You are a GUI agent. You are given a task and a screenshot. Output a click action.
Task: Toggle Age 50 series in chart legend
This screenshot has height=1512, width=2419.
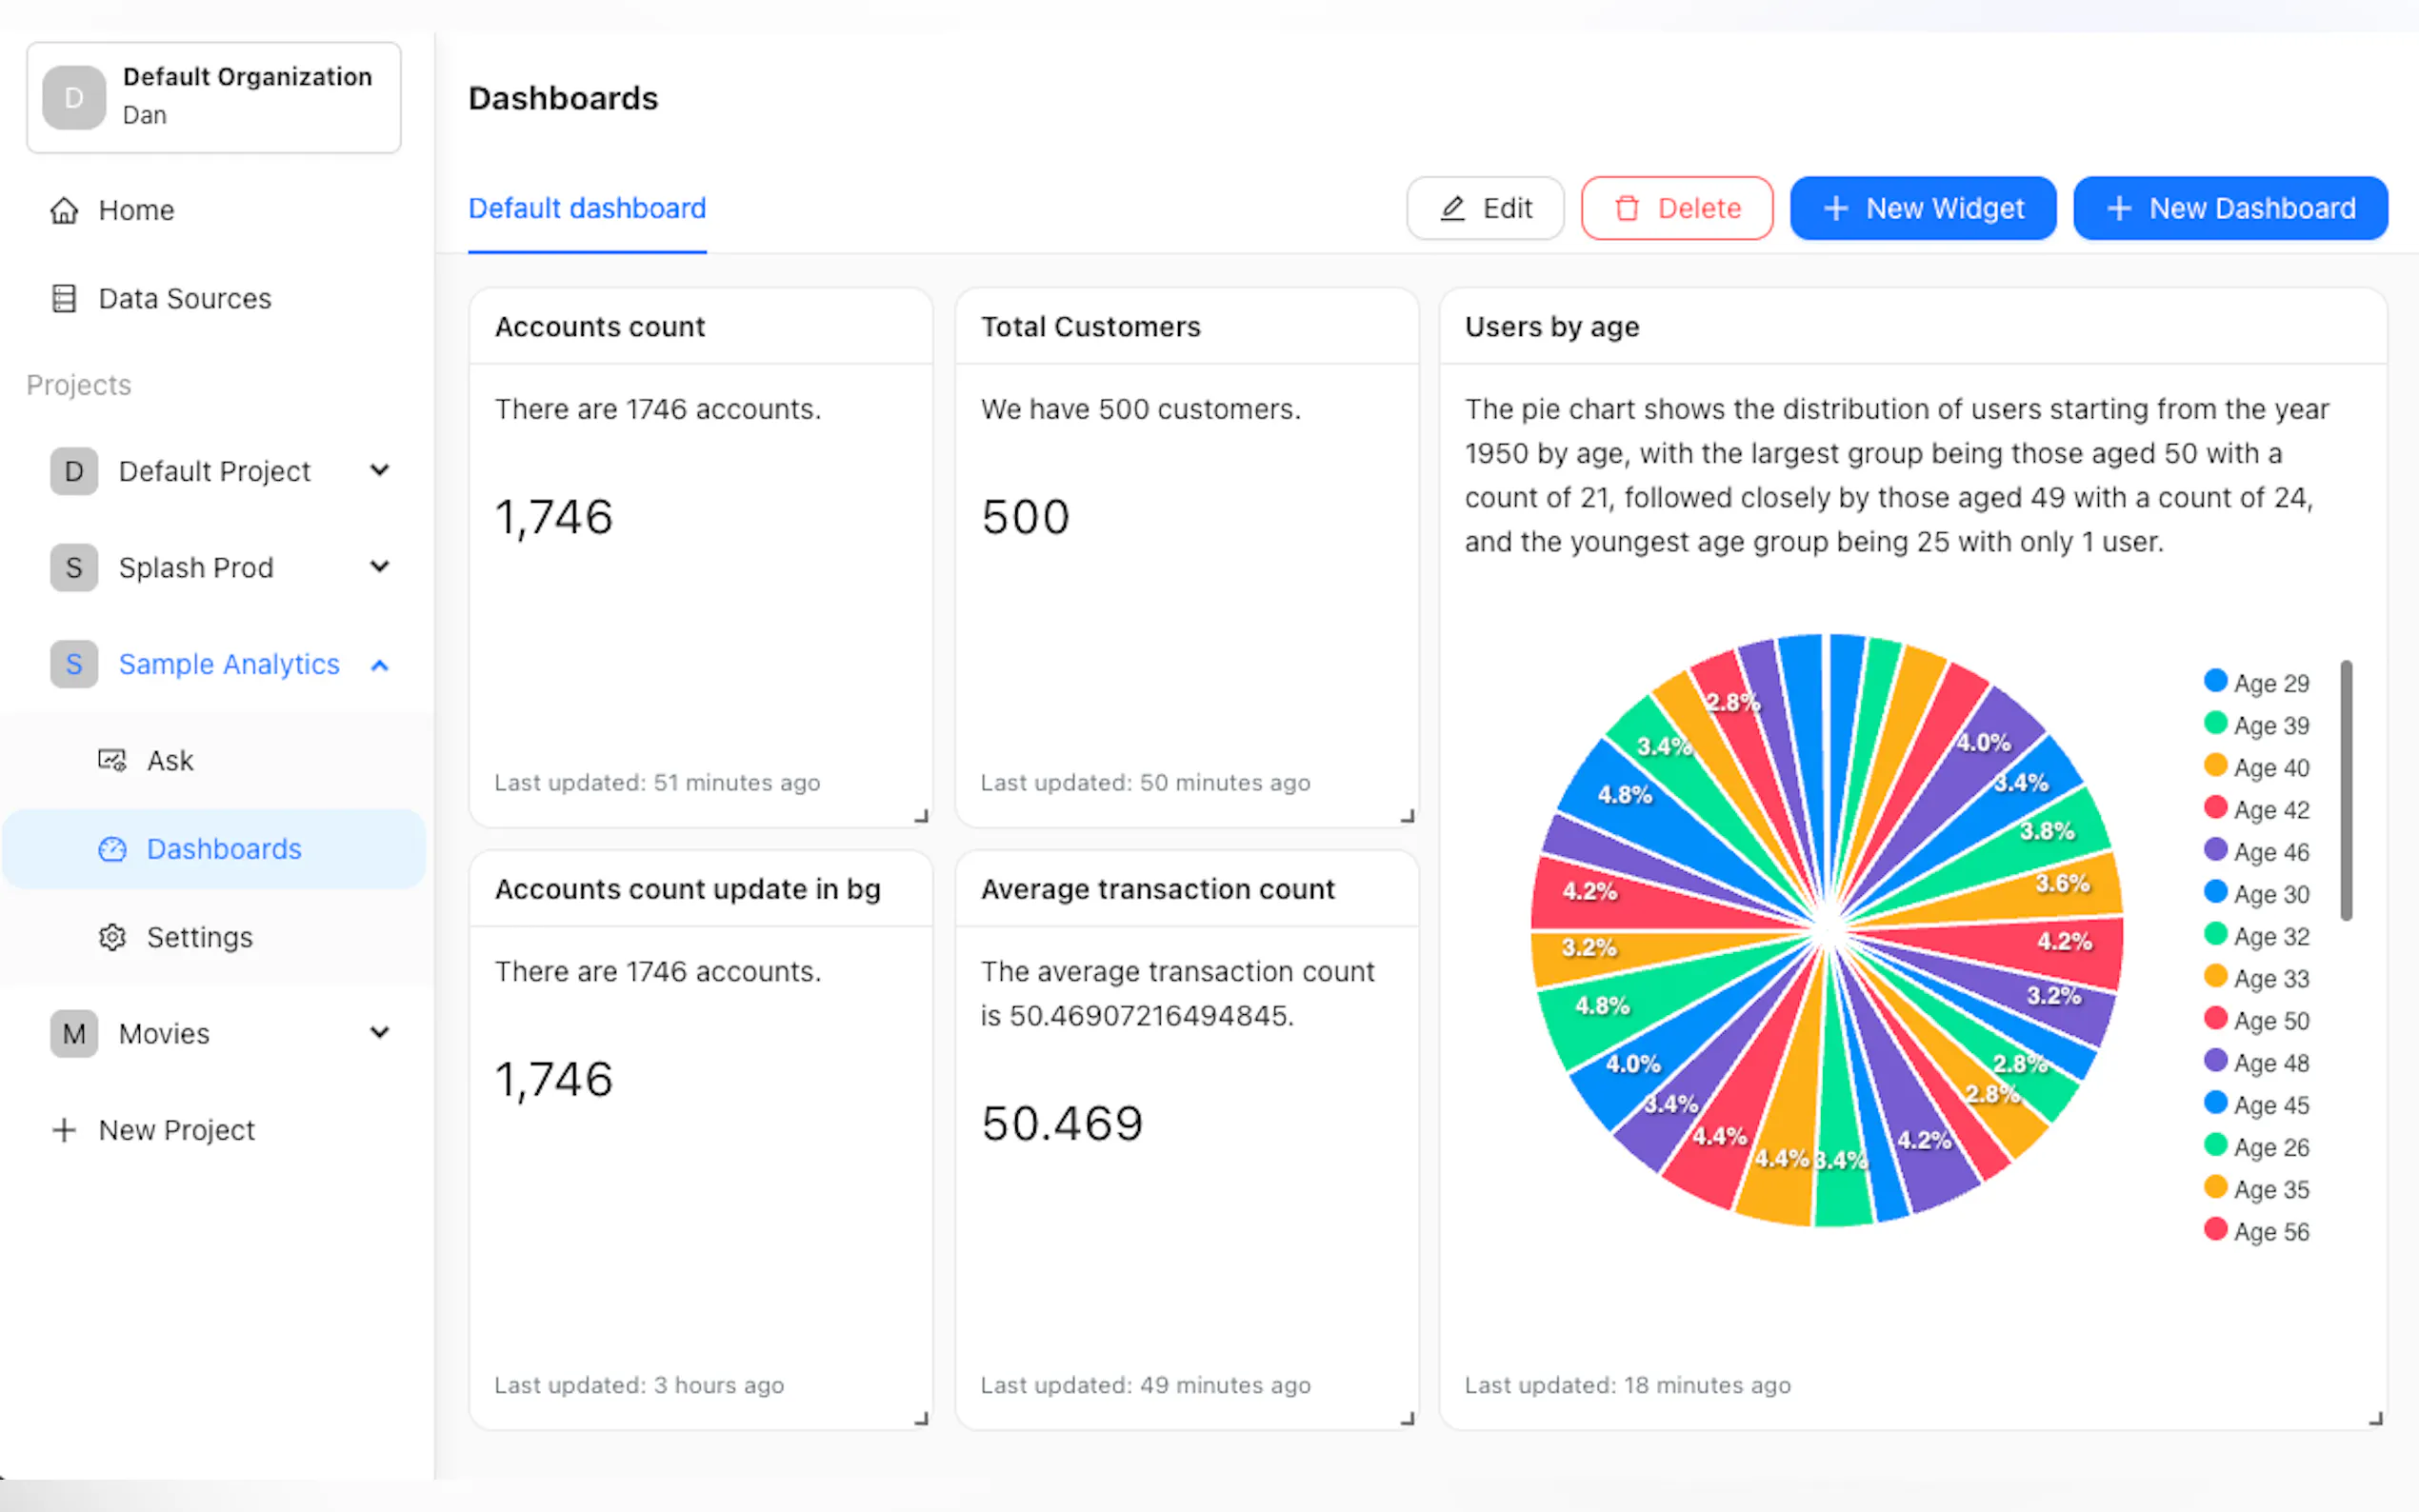click(2256, 1020)
